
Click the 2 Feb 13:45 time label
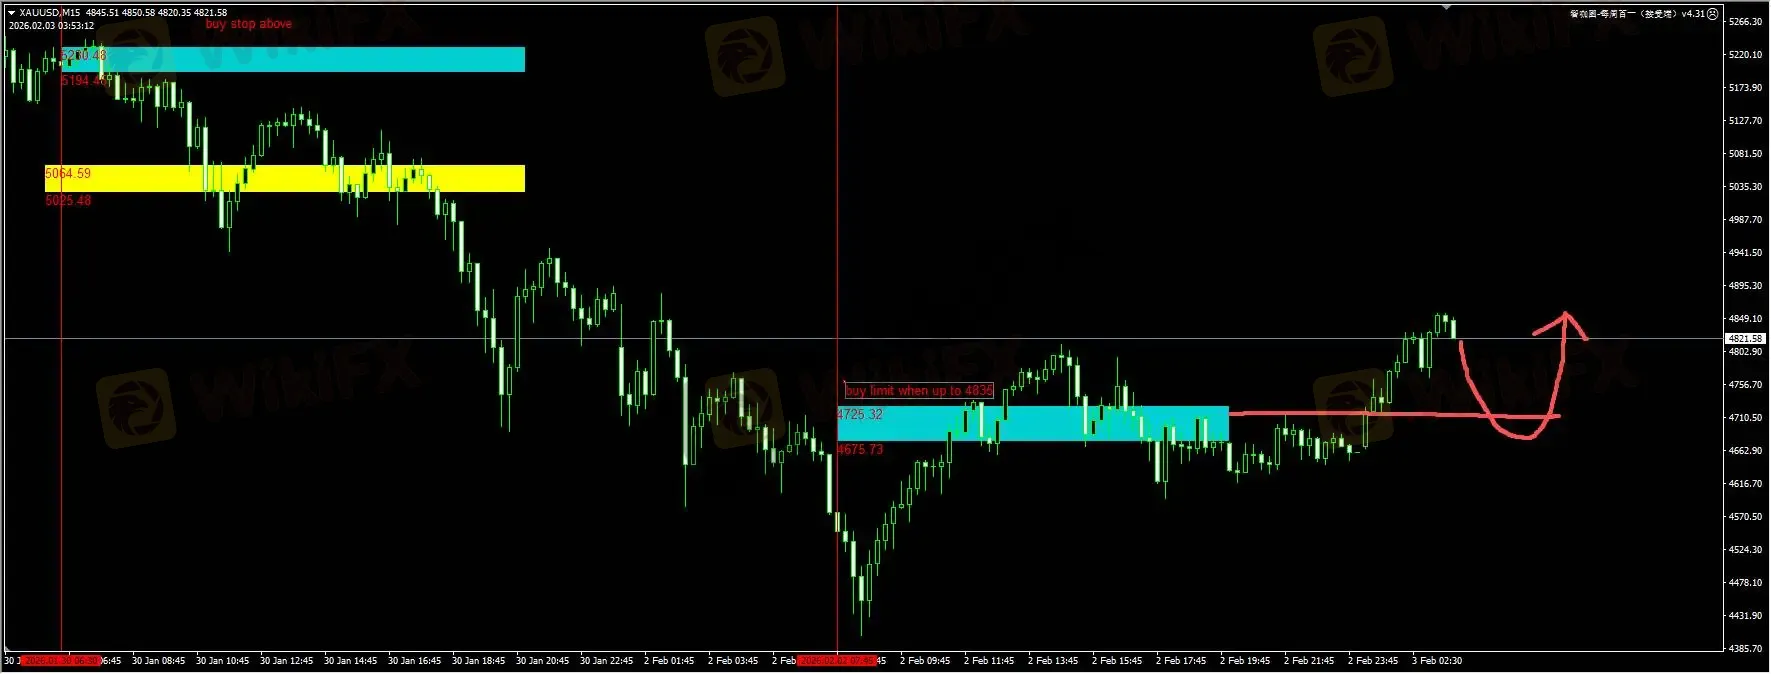(1053, 661)
